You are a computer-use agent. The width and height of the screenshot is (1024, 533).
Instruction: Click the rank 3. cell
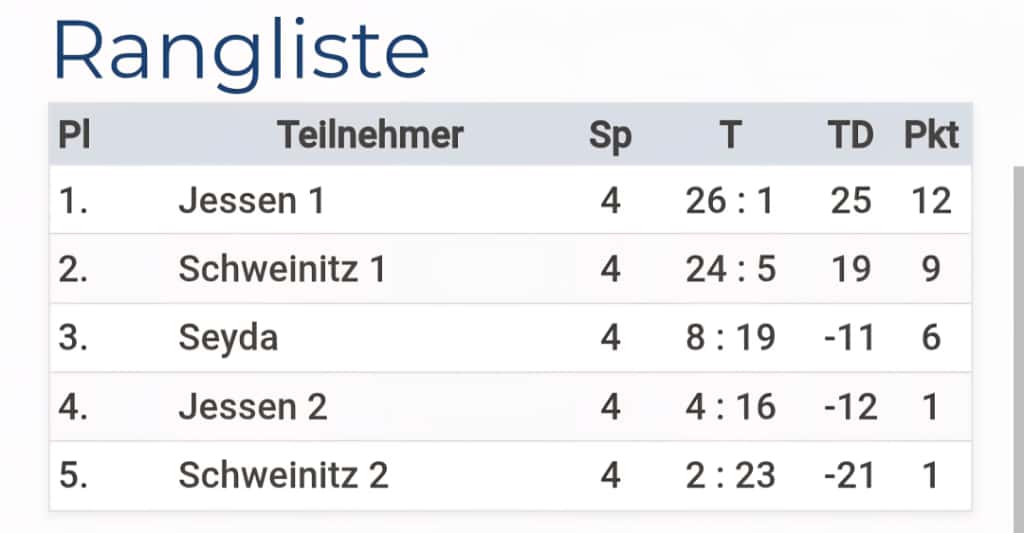(74, 338)
